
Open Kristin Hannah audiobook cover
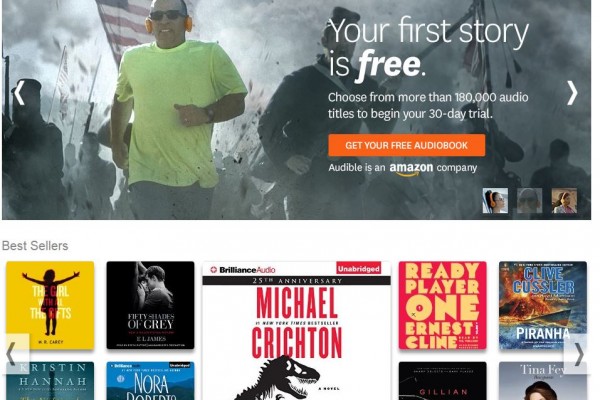coord(50,381)
